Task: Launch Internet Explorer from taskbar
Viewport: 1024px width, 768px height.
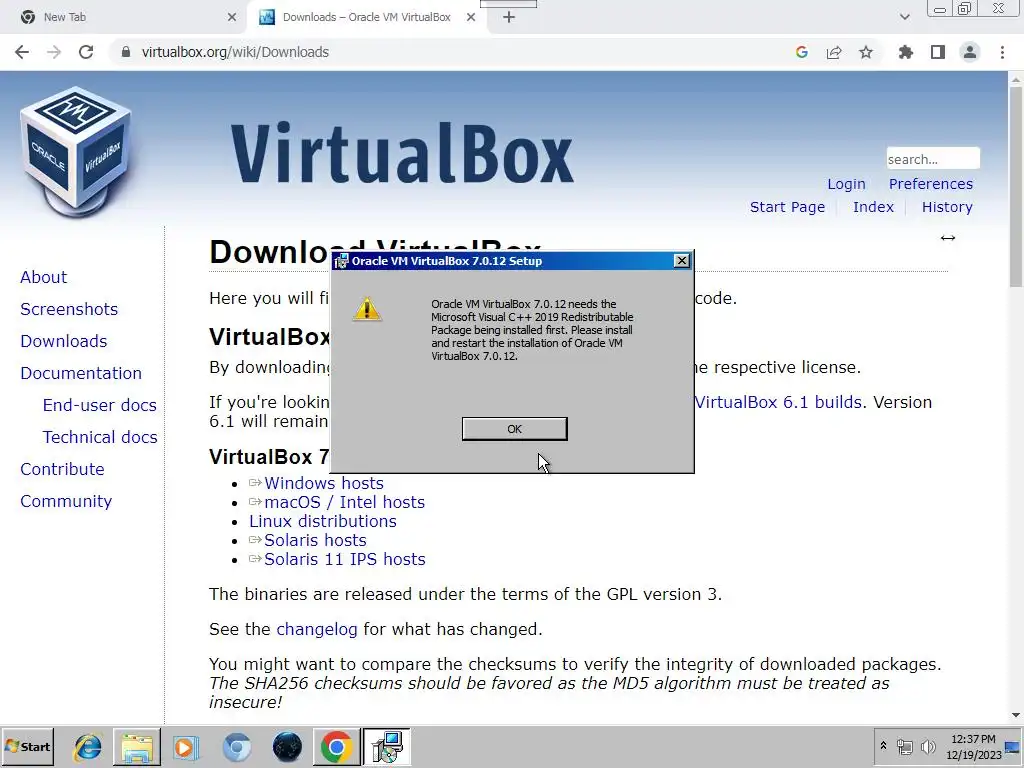Action: 88,746
